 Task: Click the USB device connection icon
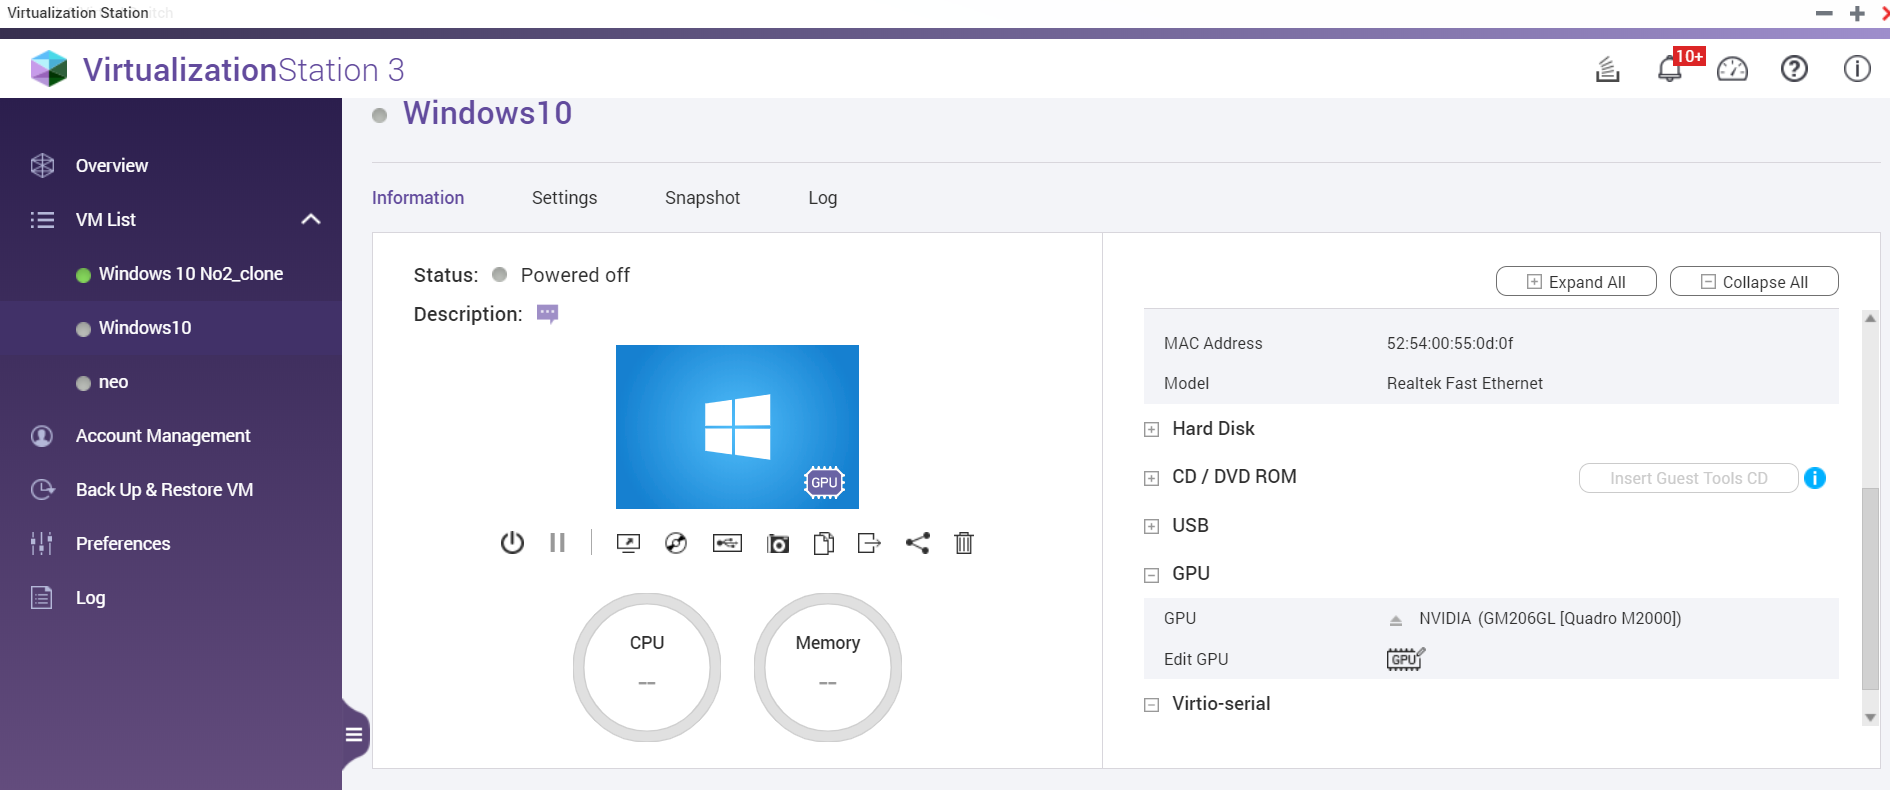coord(727,543)
